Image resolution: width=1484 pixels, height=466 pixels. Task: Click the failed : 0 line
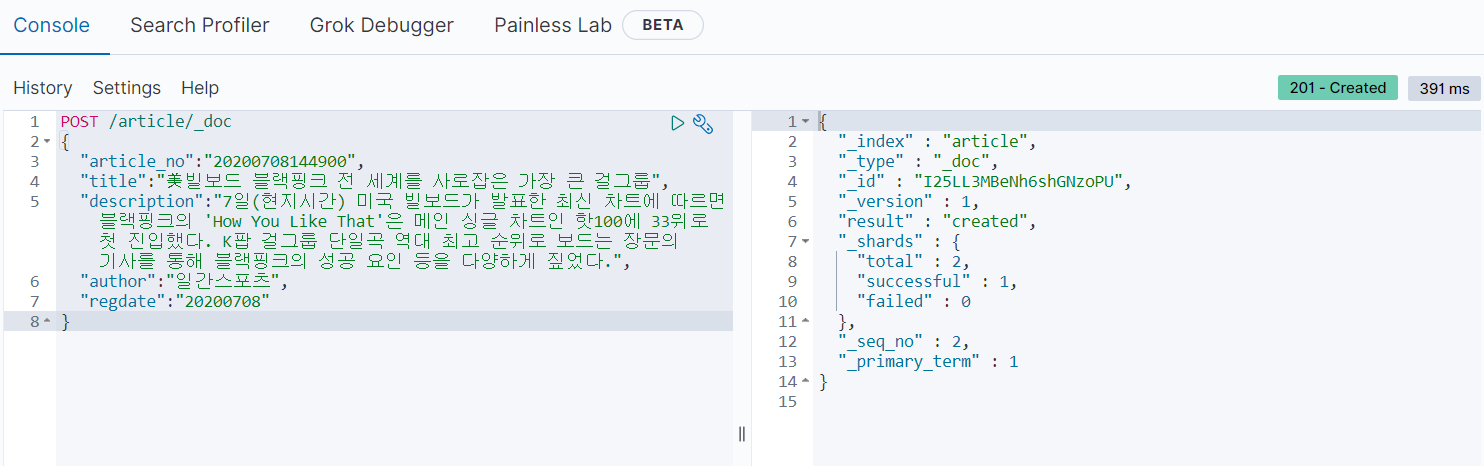[914, 302]
